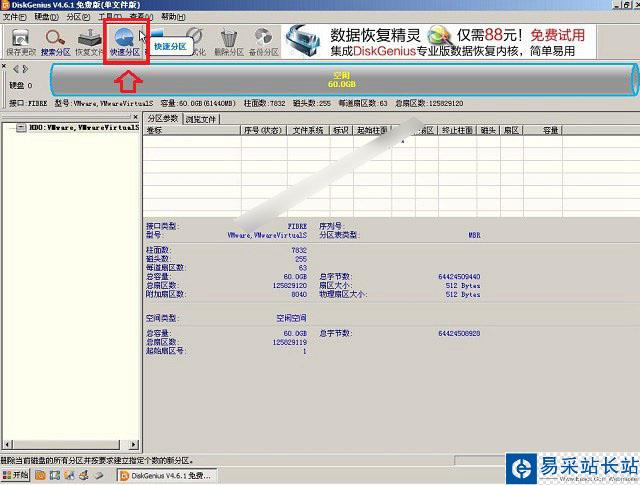Open the 搜索分区 search partition tool
640x485 pixels.
pos(55,42)
